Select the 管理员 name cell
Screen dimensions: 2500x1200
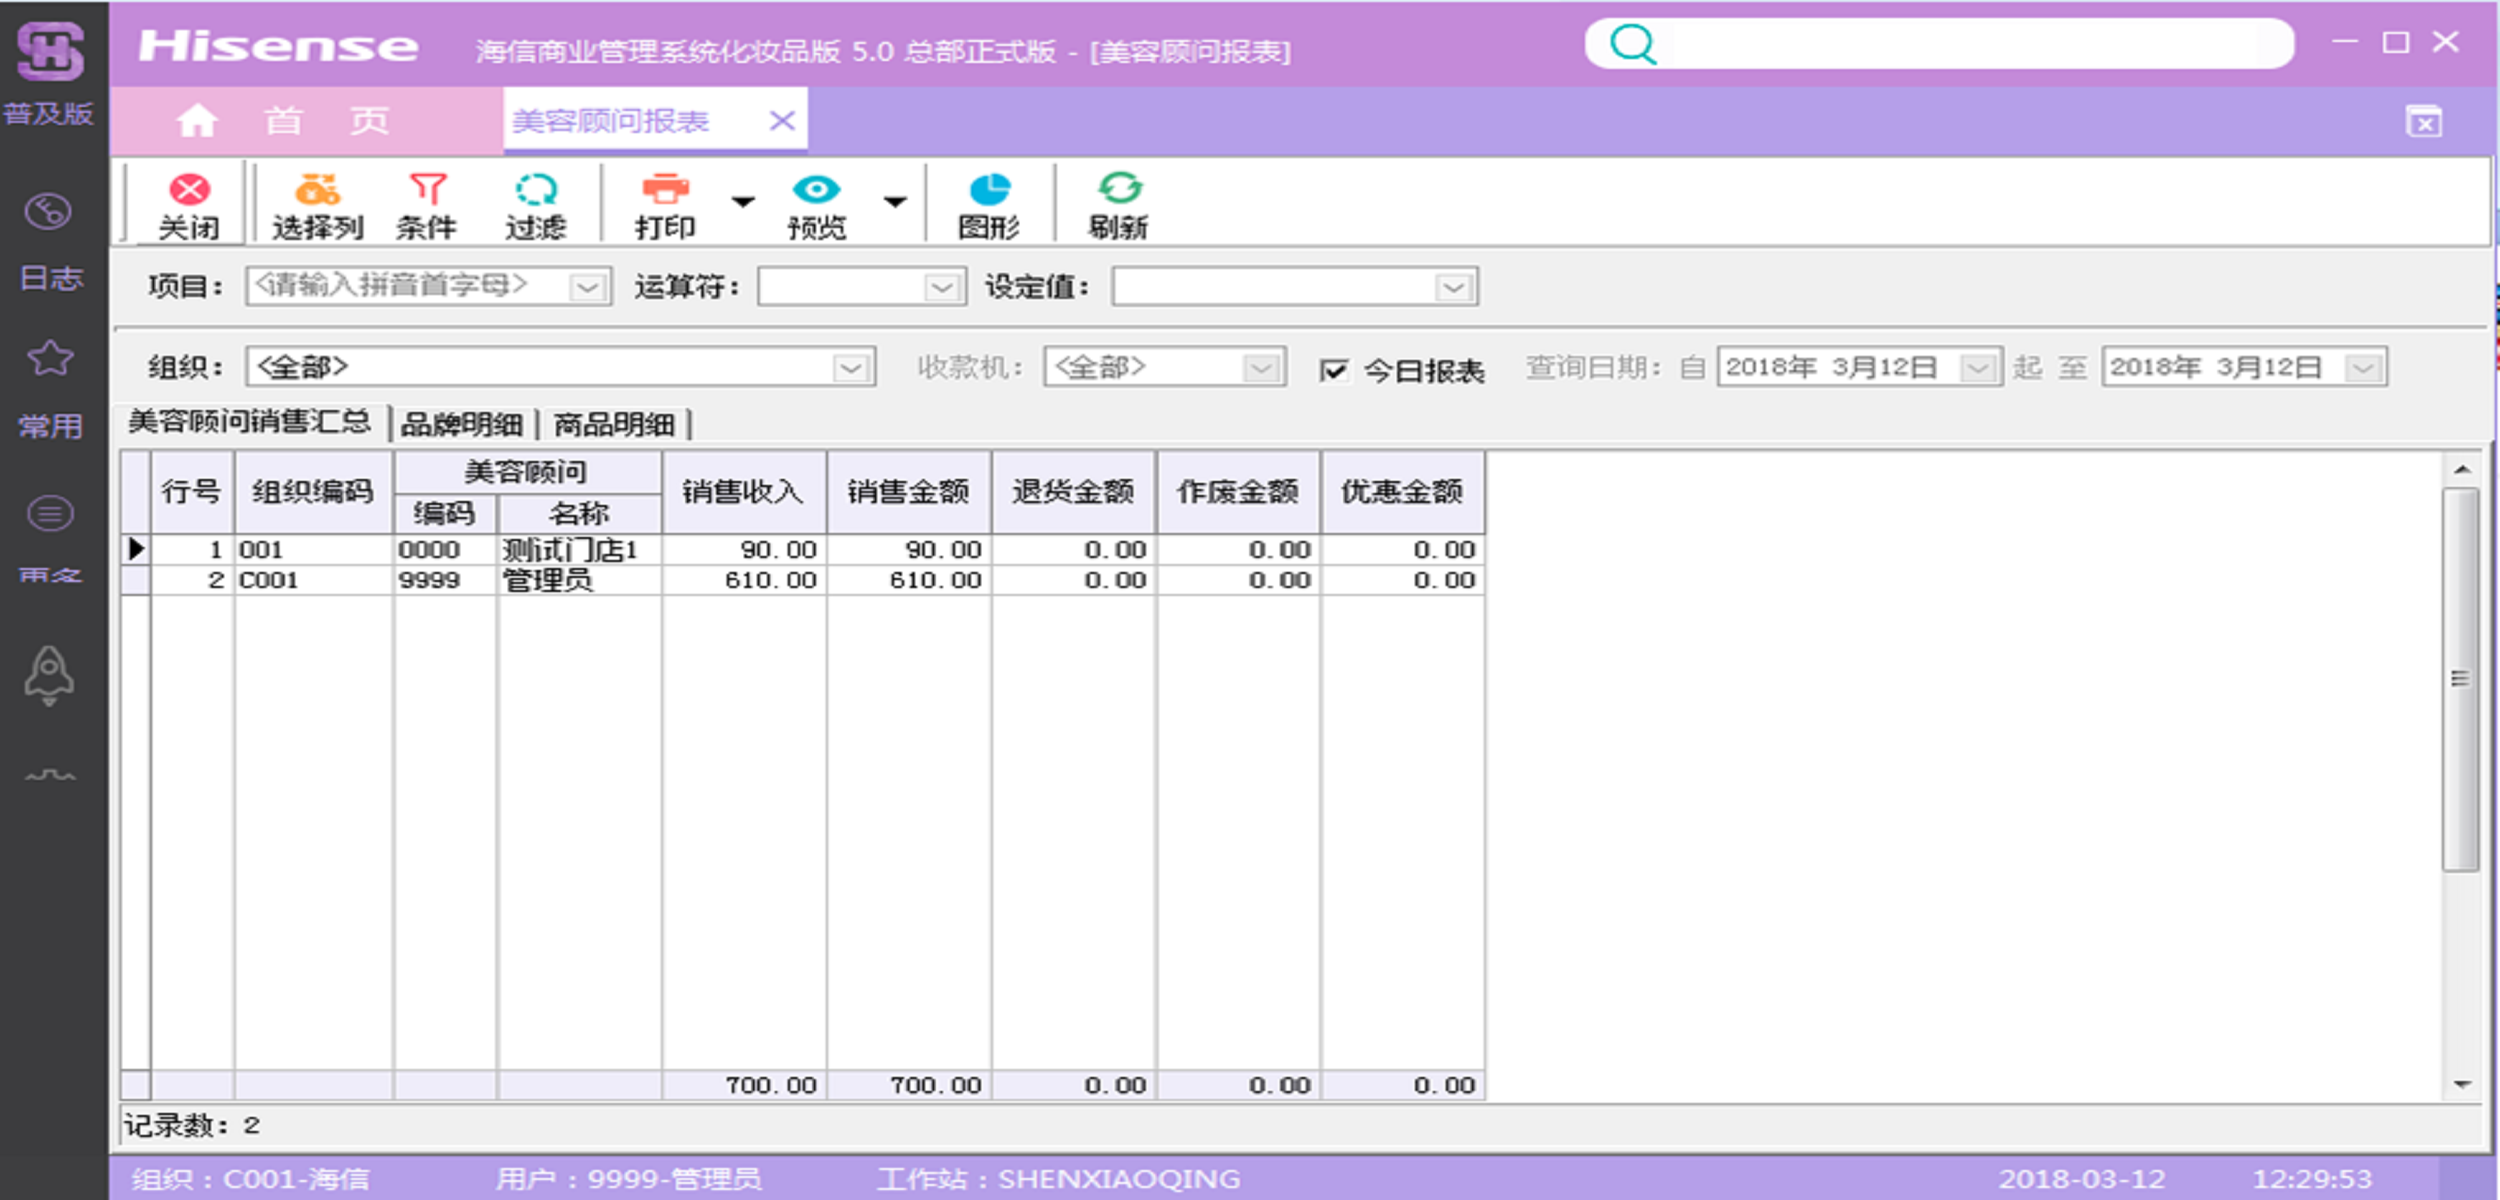[x=580, y=580]
